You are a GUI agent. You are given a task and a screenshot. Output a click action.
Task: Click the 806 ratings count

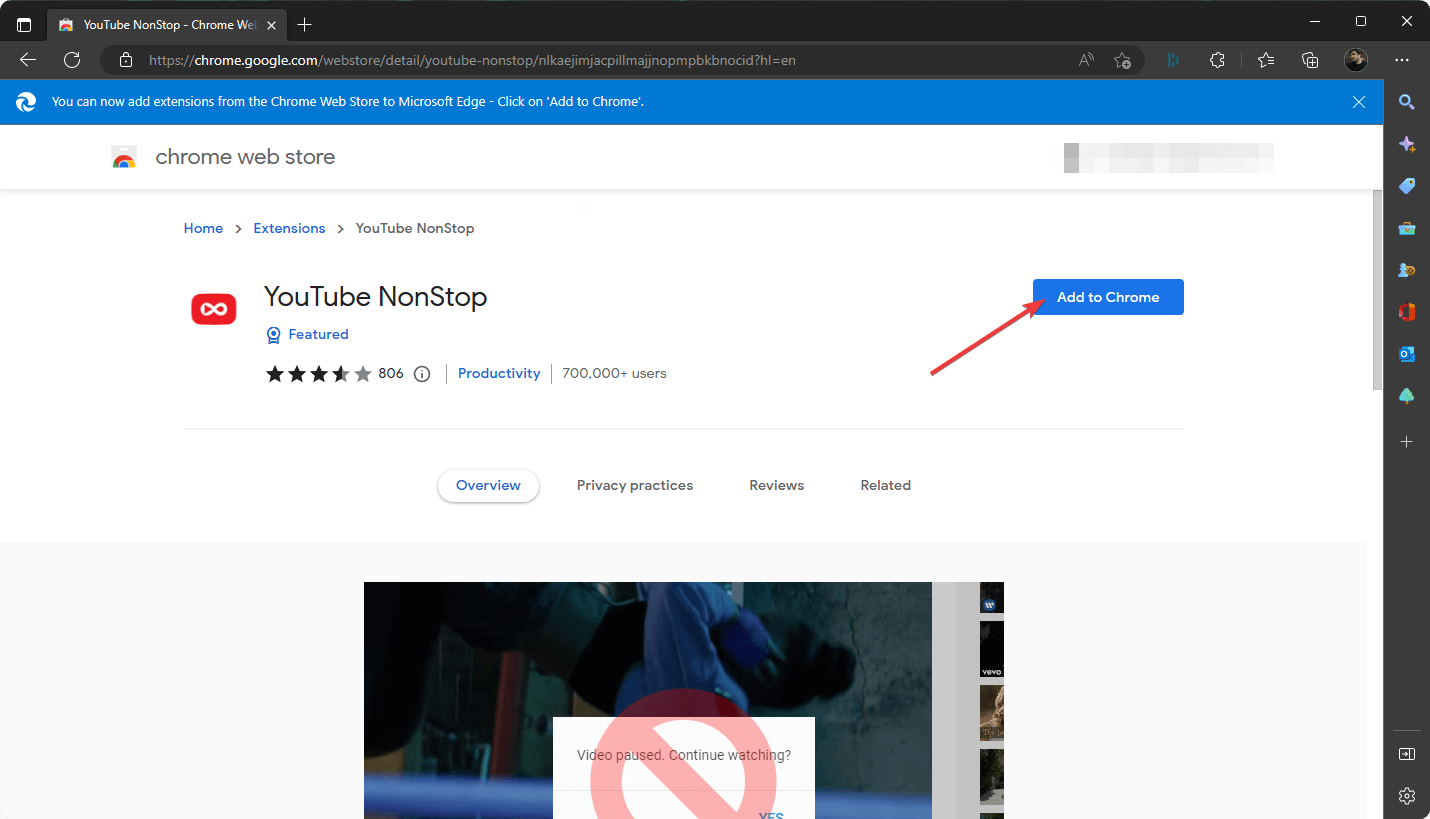coord(391,373)
